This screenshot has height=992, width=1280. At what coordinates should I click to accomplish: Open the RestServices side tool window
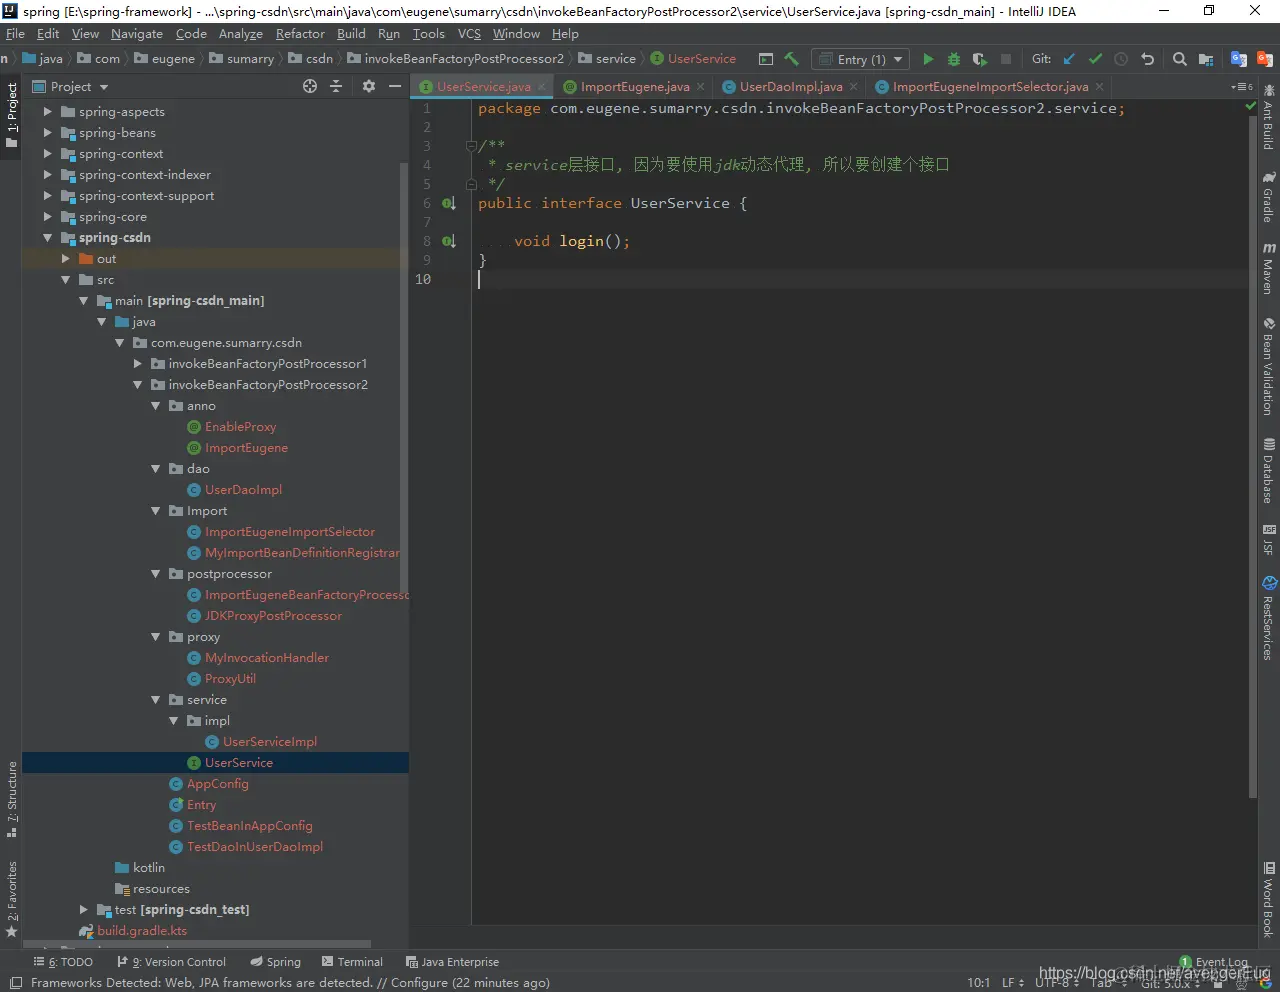tap(1268, 618)
